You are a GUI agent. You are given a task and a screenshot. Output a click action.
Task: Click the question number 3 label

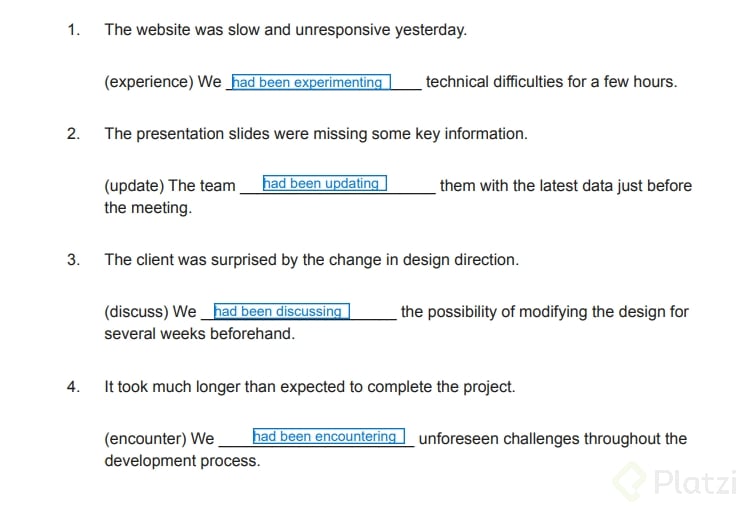73,260
